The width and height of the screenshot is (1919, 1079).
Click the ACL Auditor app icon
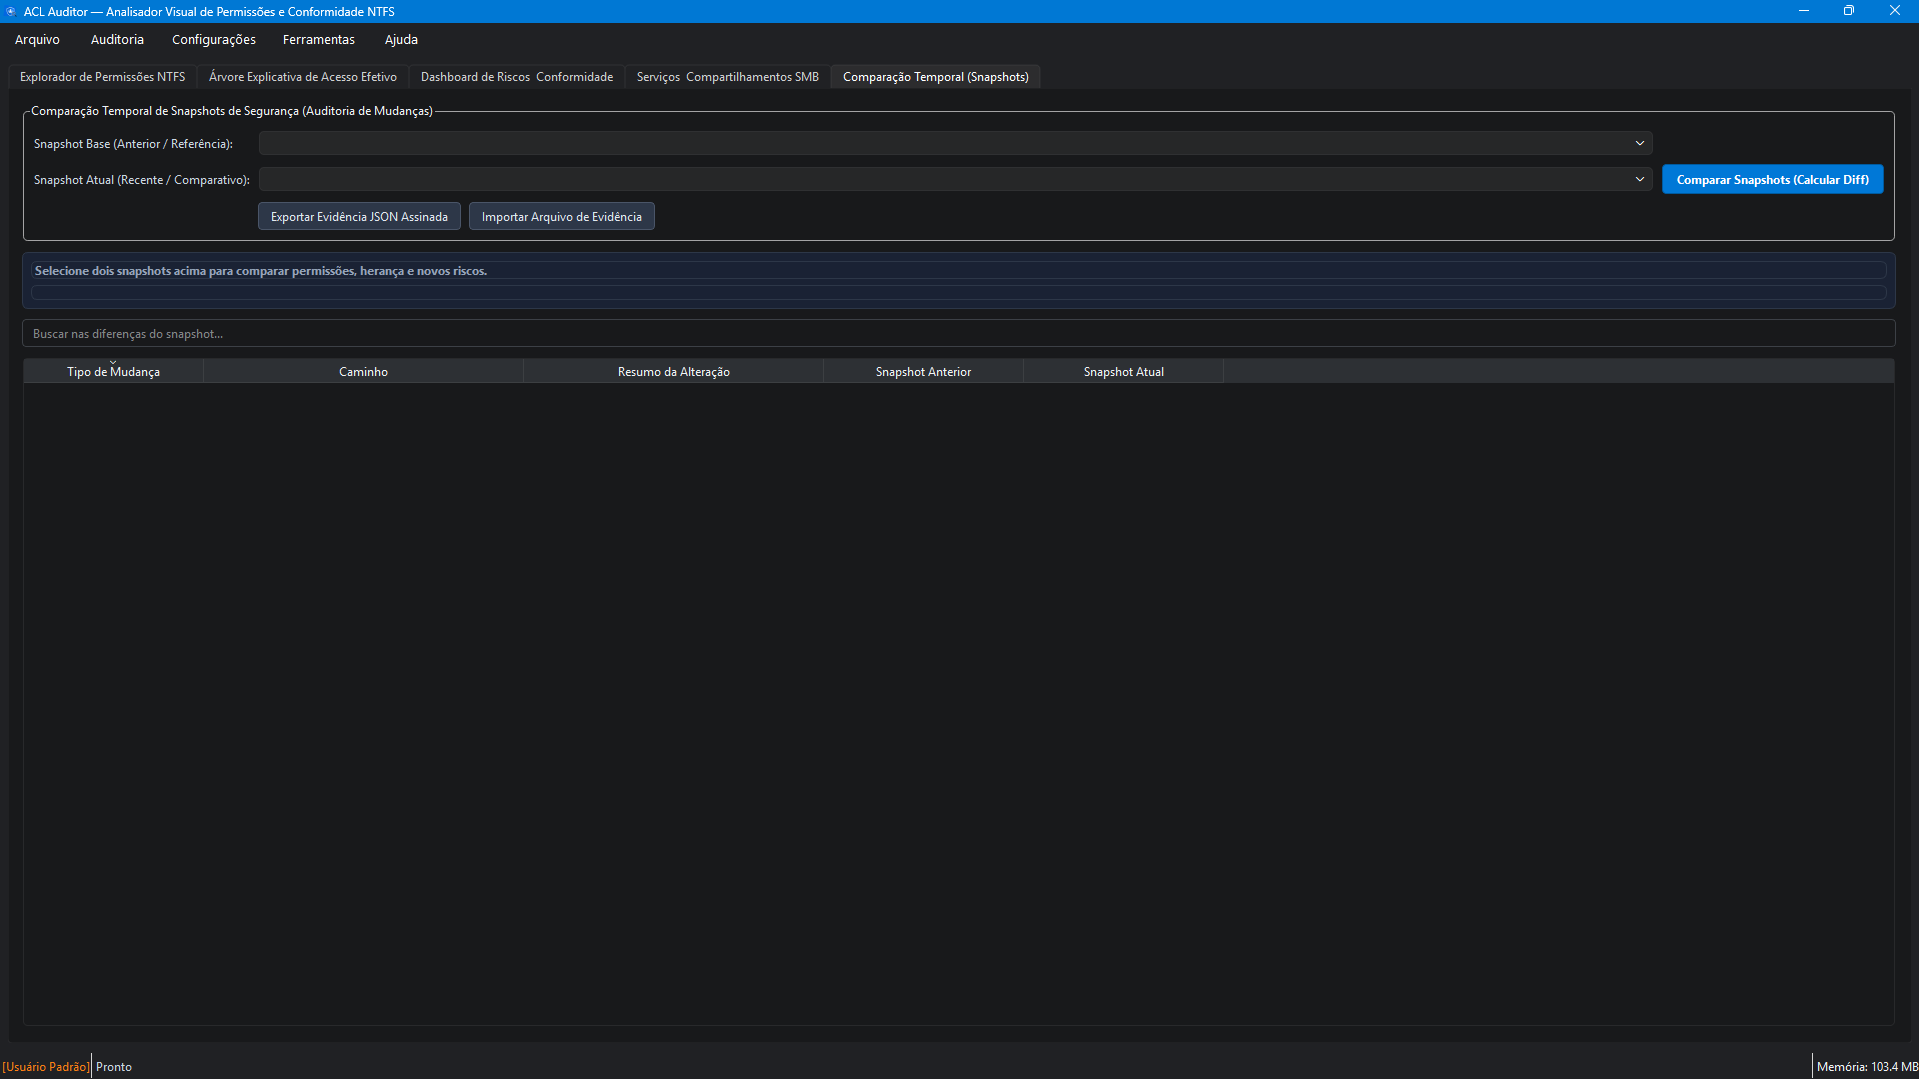(x=11, y=11)
